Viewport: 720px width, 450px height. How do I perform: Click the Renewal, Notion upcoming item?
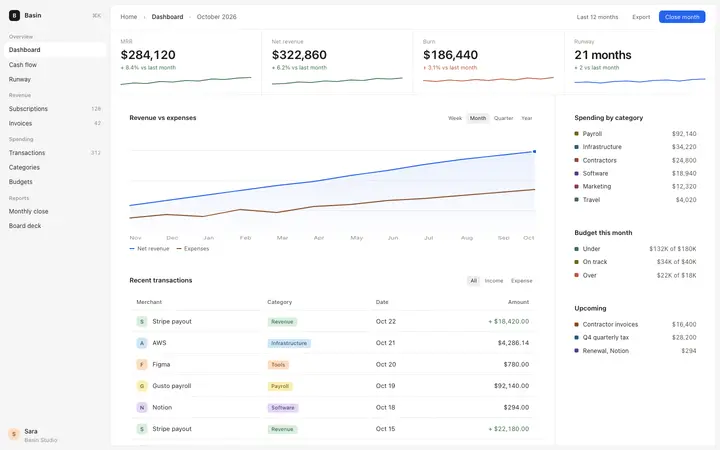(635, 351)
